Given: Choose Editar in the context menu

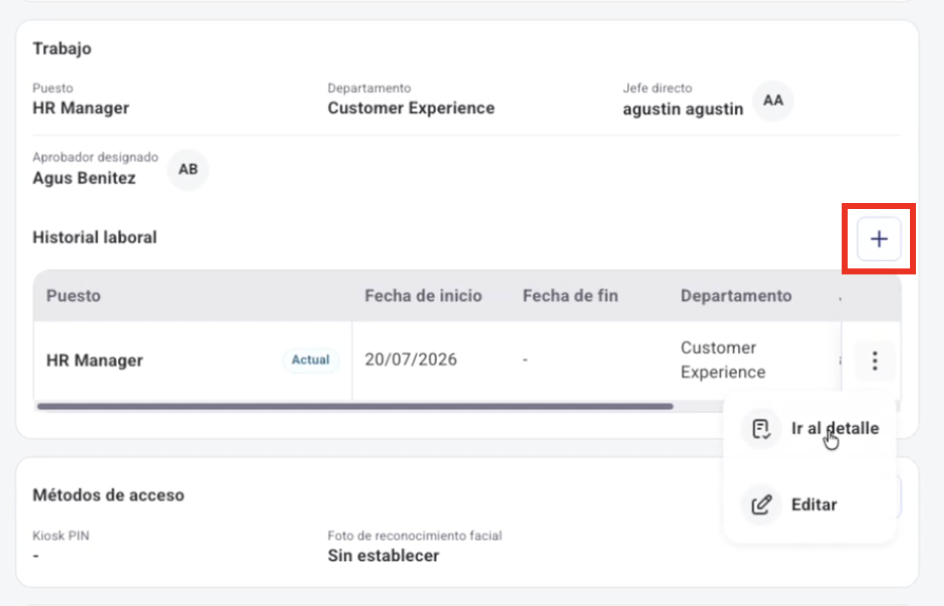Looking at the screenshot, I should click(810, 504).
